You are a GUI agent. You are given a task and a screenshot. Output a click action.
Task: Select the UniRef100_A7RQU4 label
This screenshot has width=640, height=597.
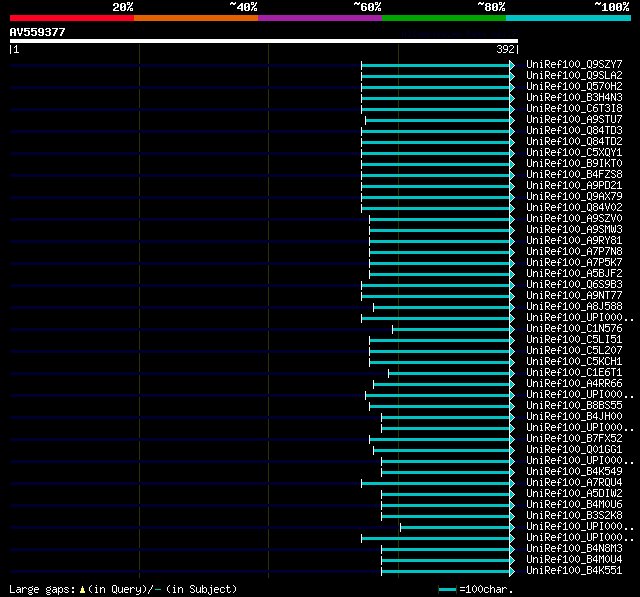[574, 483]
